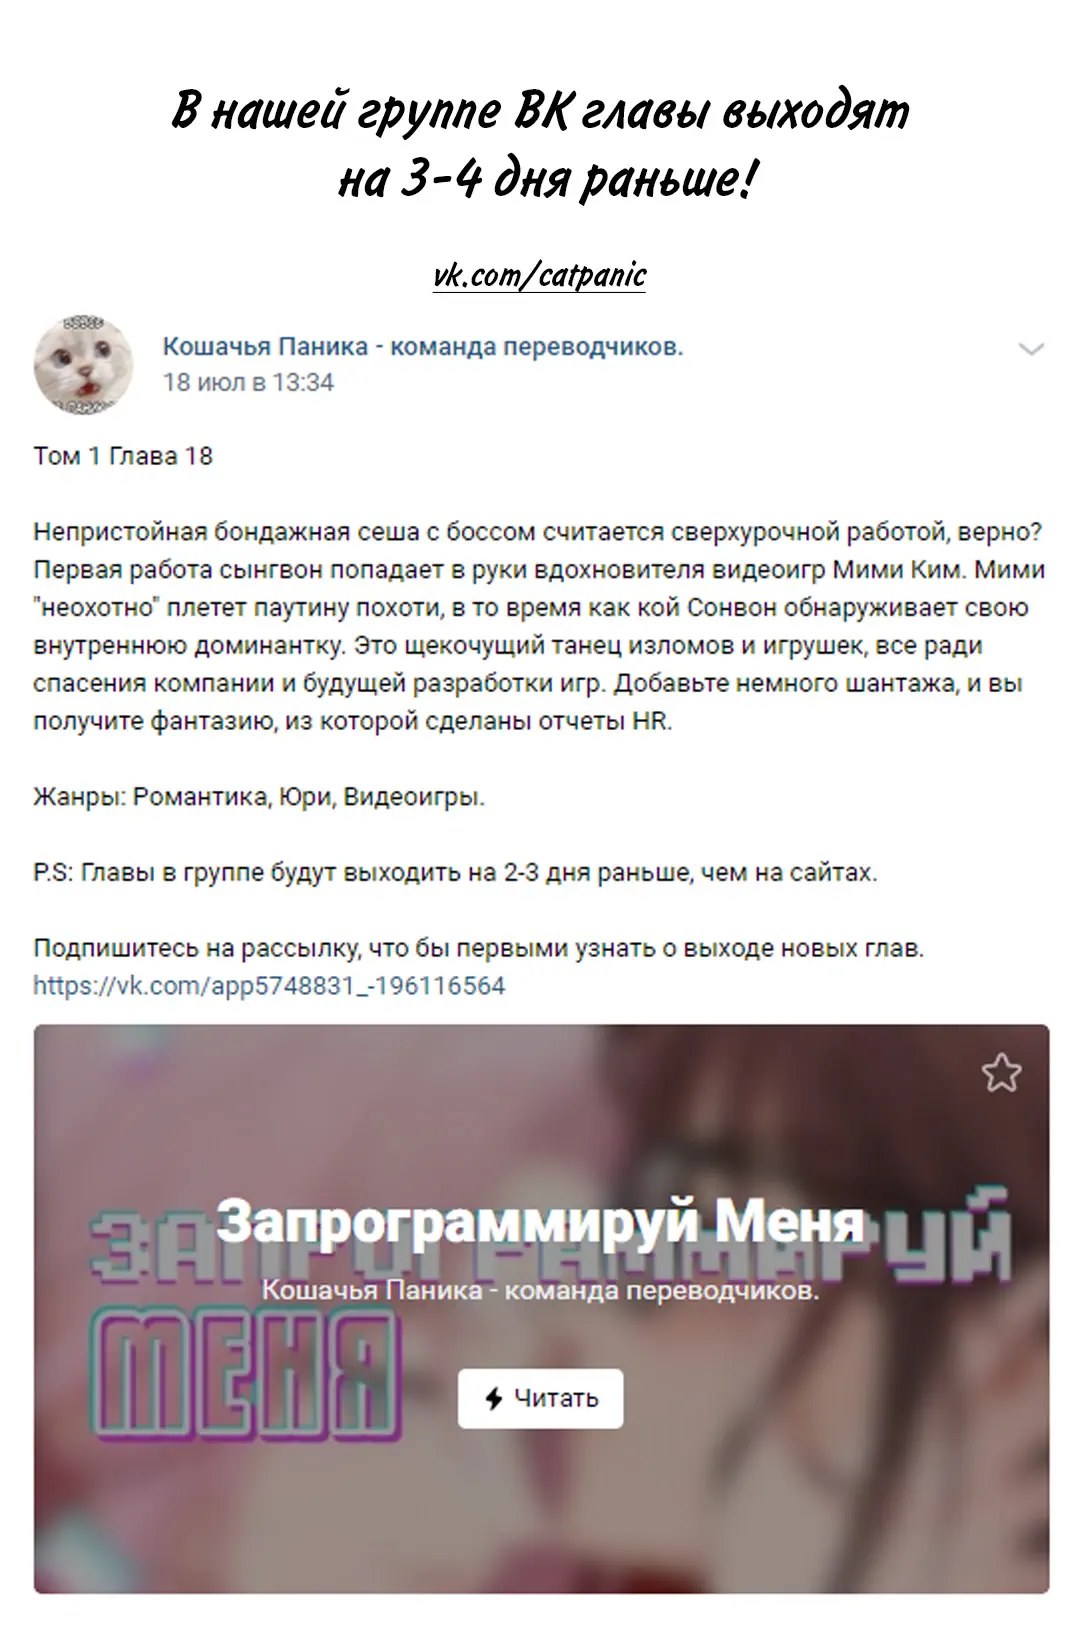Expand the post options chevron menu
This screenshot has width=1080, height=1643.
coord(1031,349)
